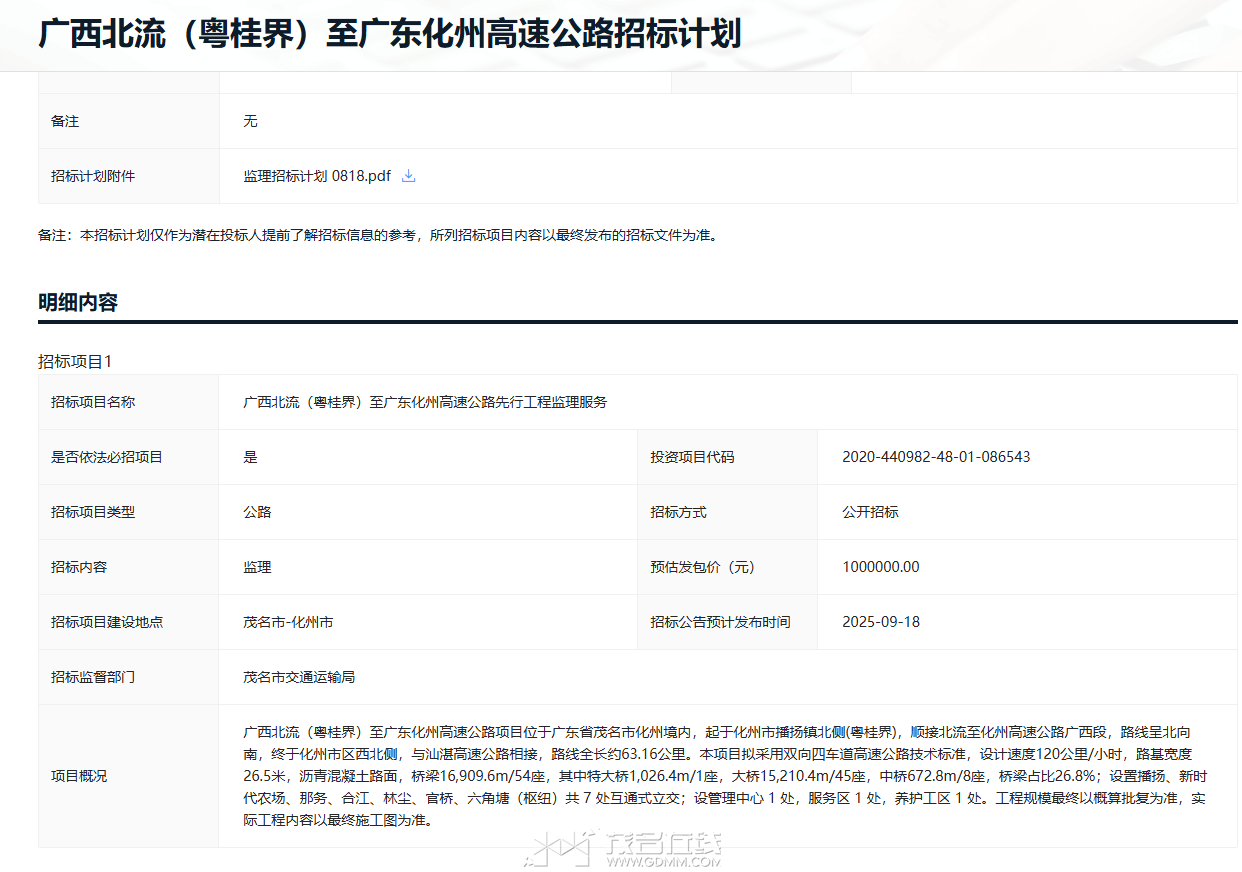1242x872 pixels.
Task: Click the page title 广西北流至广东化州高速公路招标计划
Action: click(x=390, y=34)
